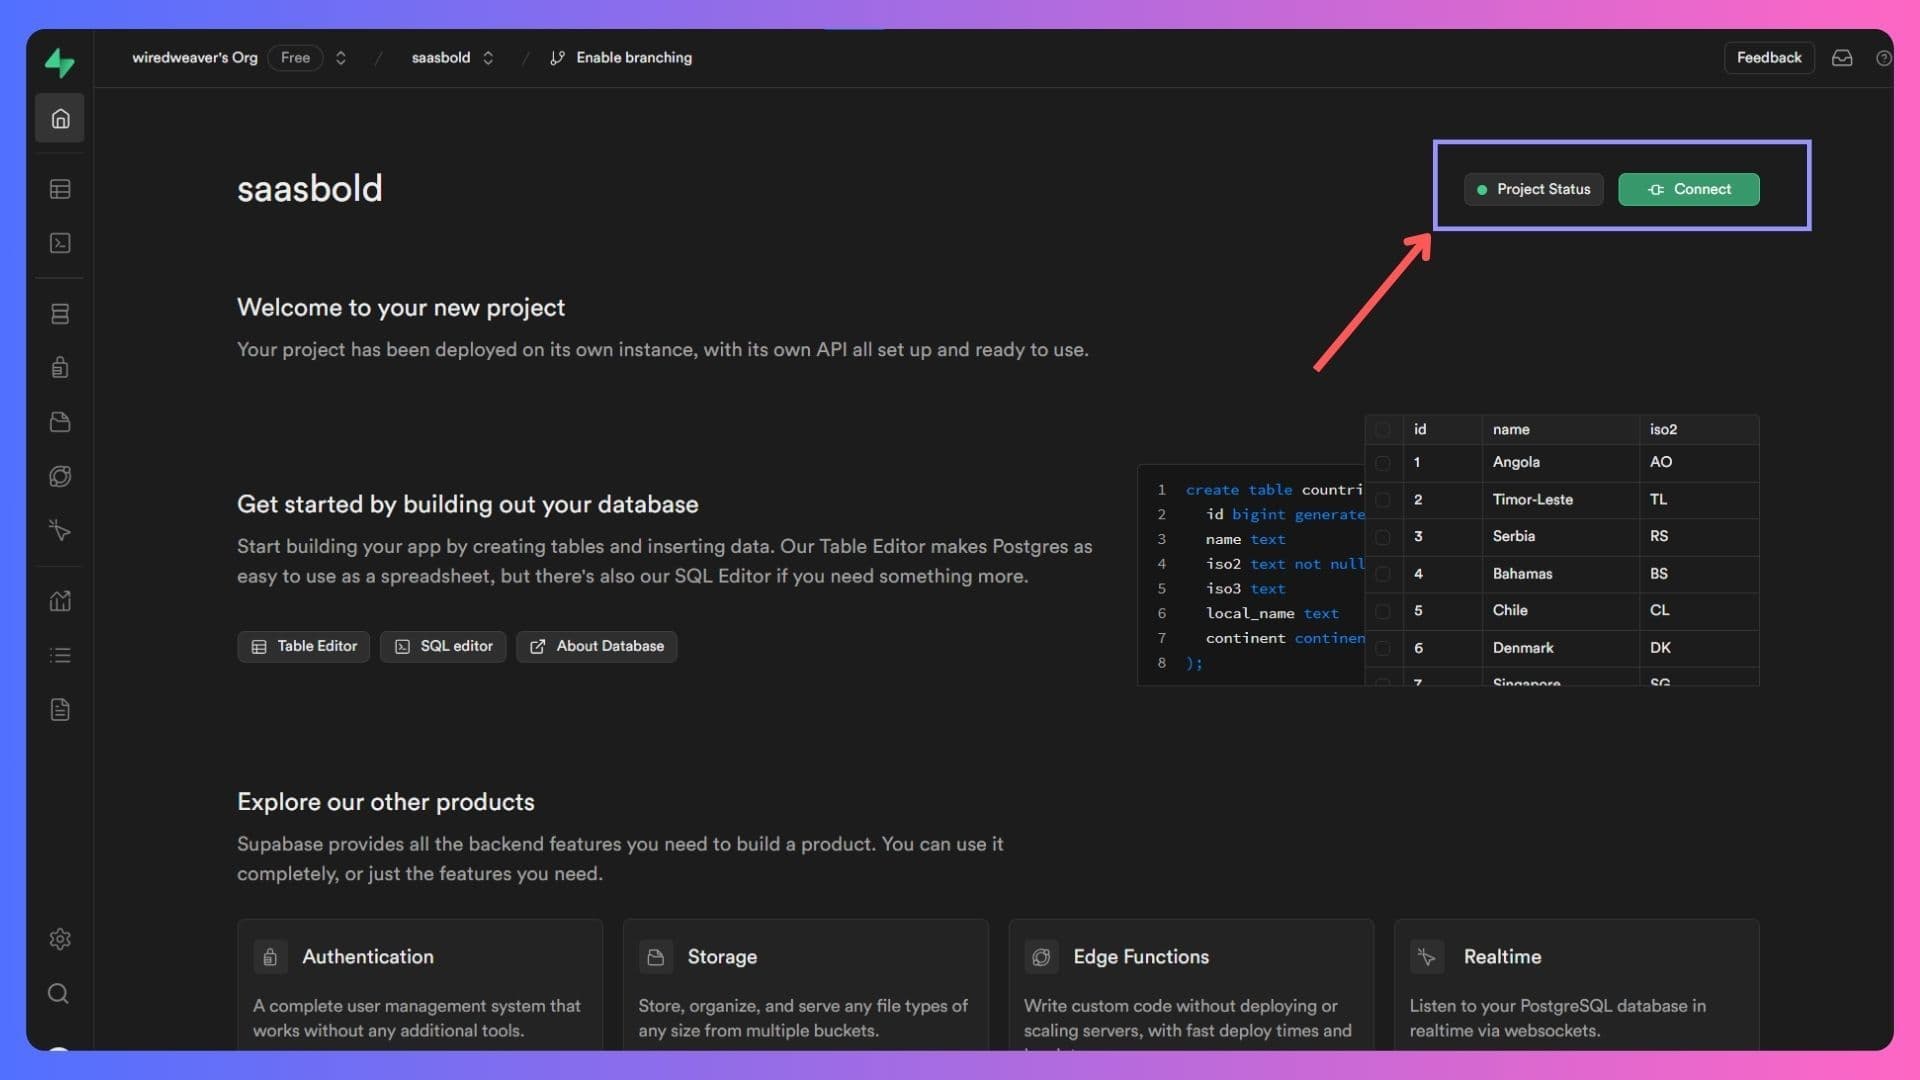The height and width of the screenshot is (1080, 1920).
Task: Click the SQL editor sidebar icon
Action: click(59, 243)
